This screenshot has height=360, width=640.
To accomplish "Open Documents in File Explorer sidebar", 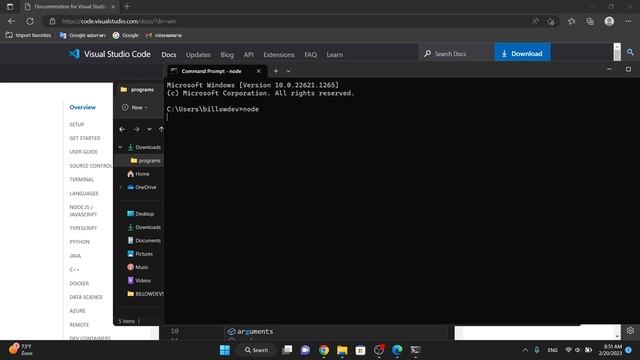I will 144,240.
